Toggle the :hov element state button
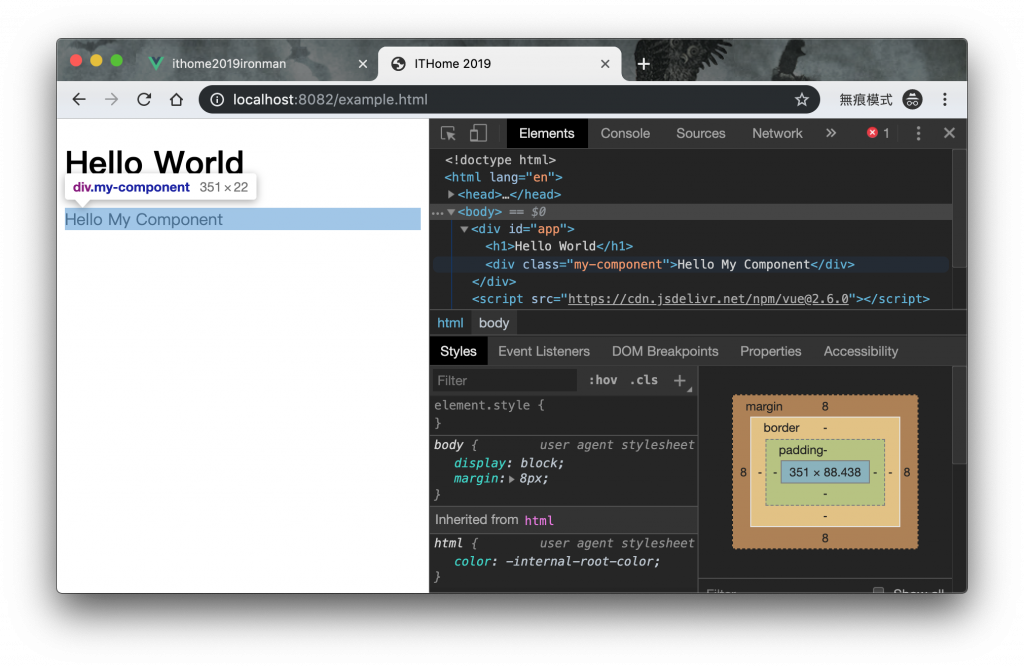The width and height of the screenshot is (1024, 668). pyautogui.click(x=603, y=380)
